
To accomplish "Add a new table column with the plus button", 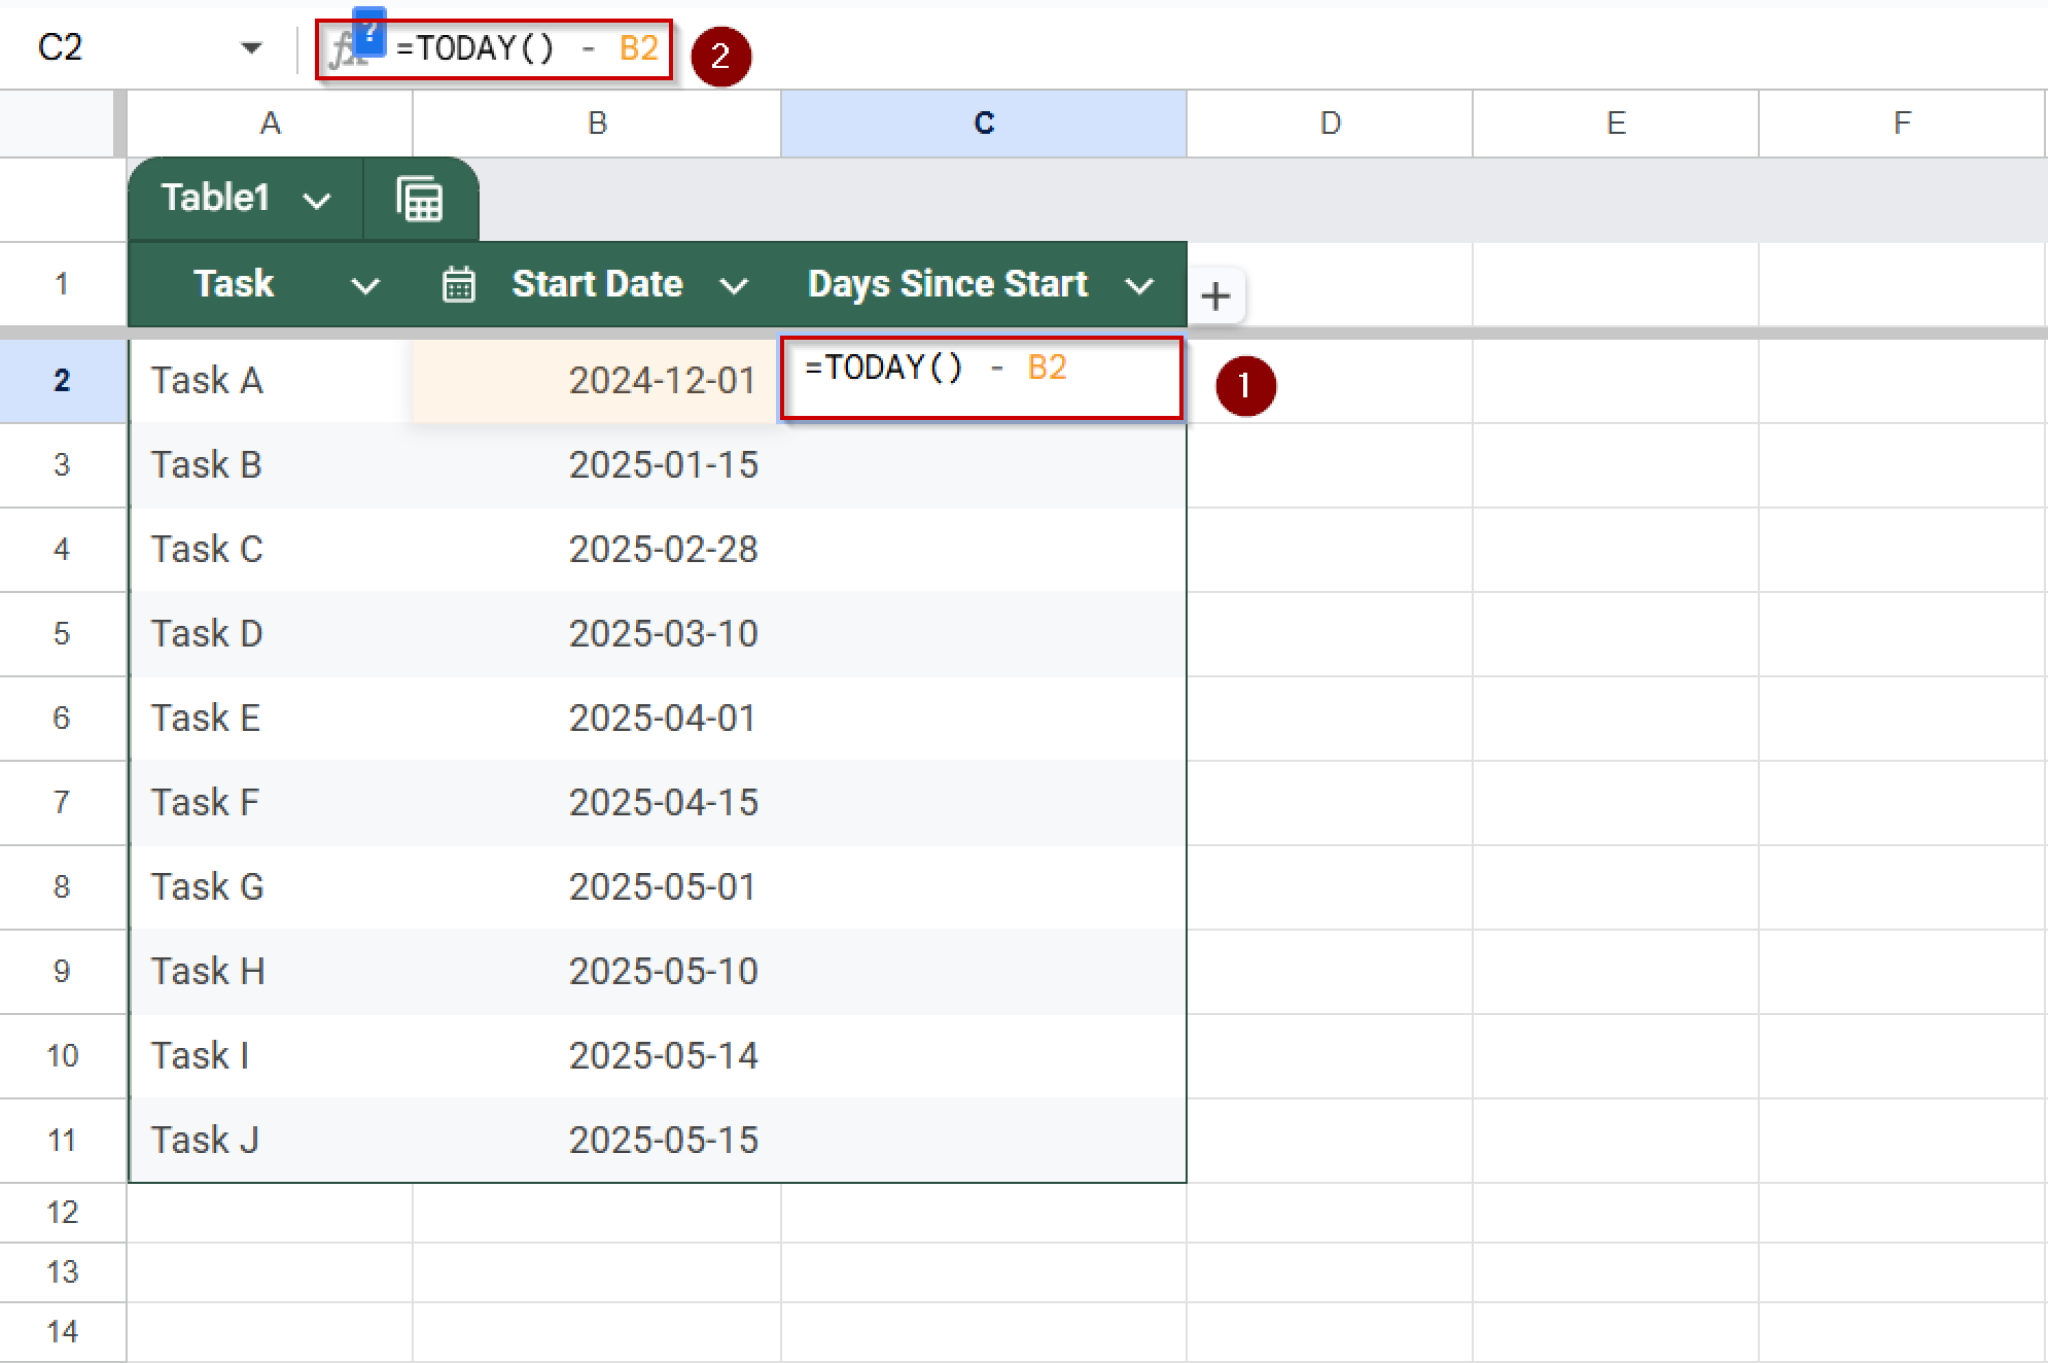I will 1216,295.
